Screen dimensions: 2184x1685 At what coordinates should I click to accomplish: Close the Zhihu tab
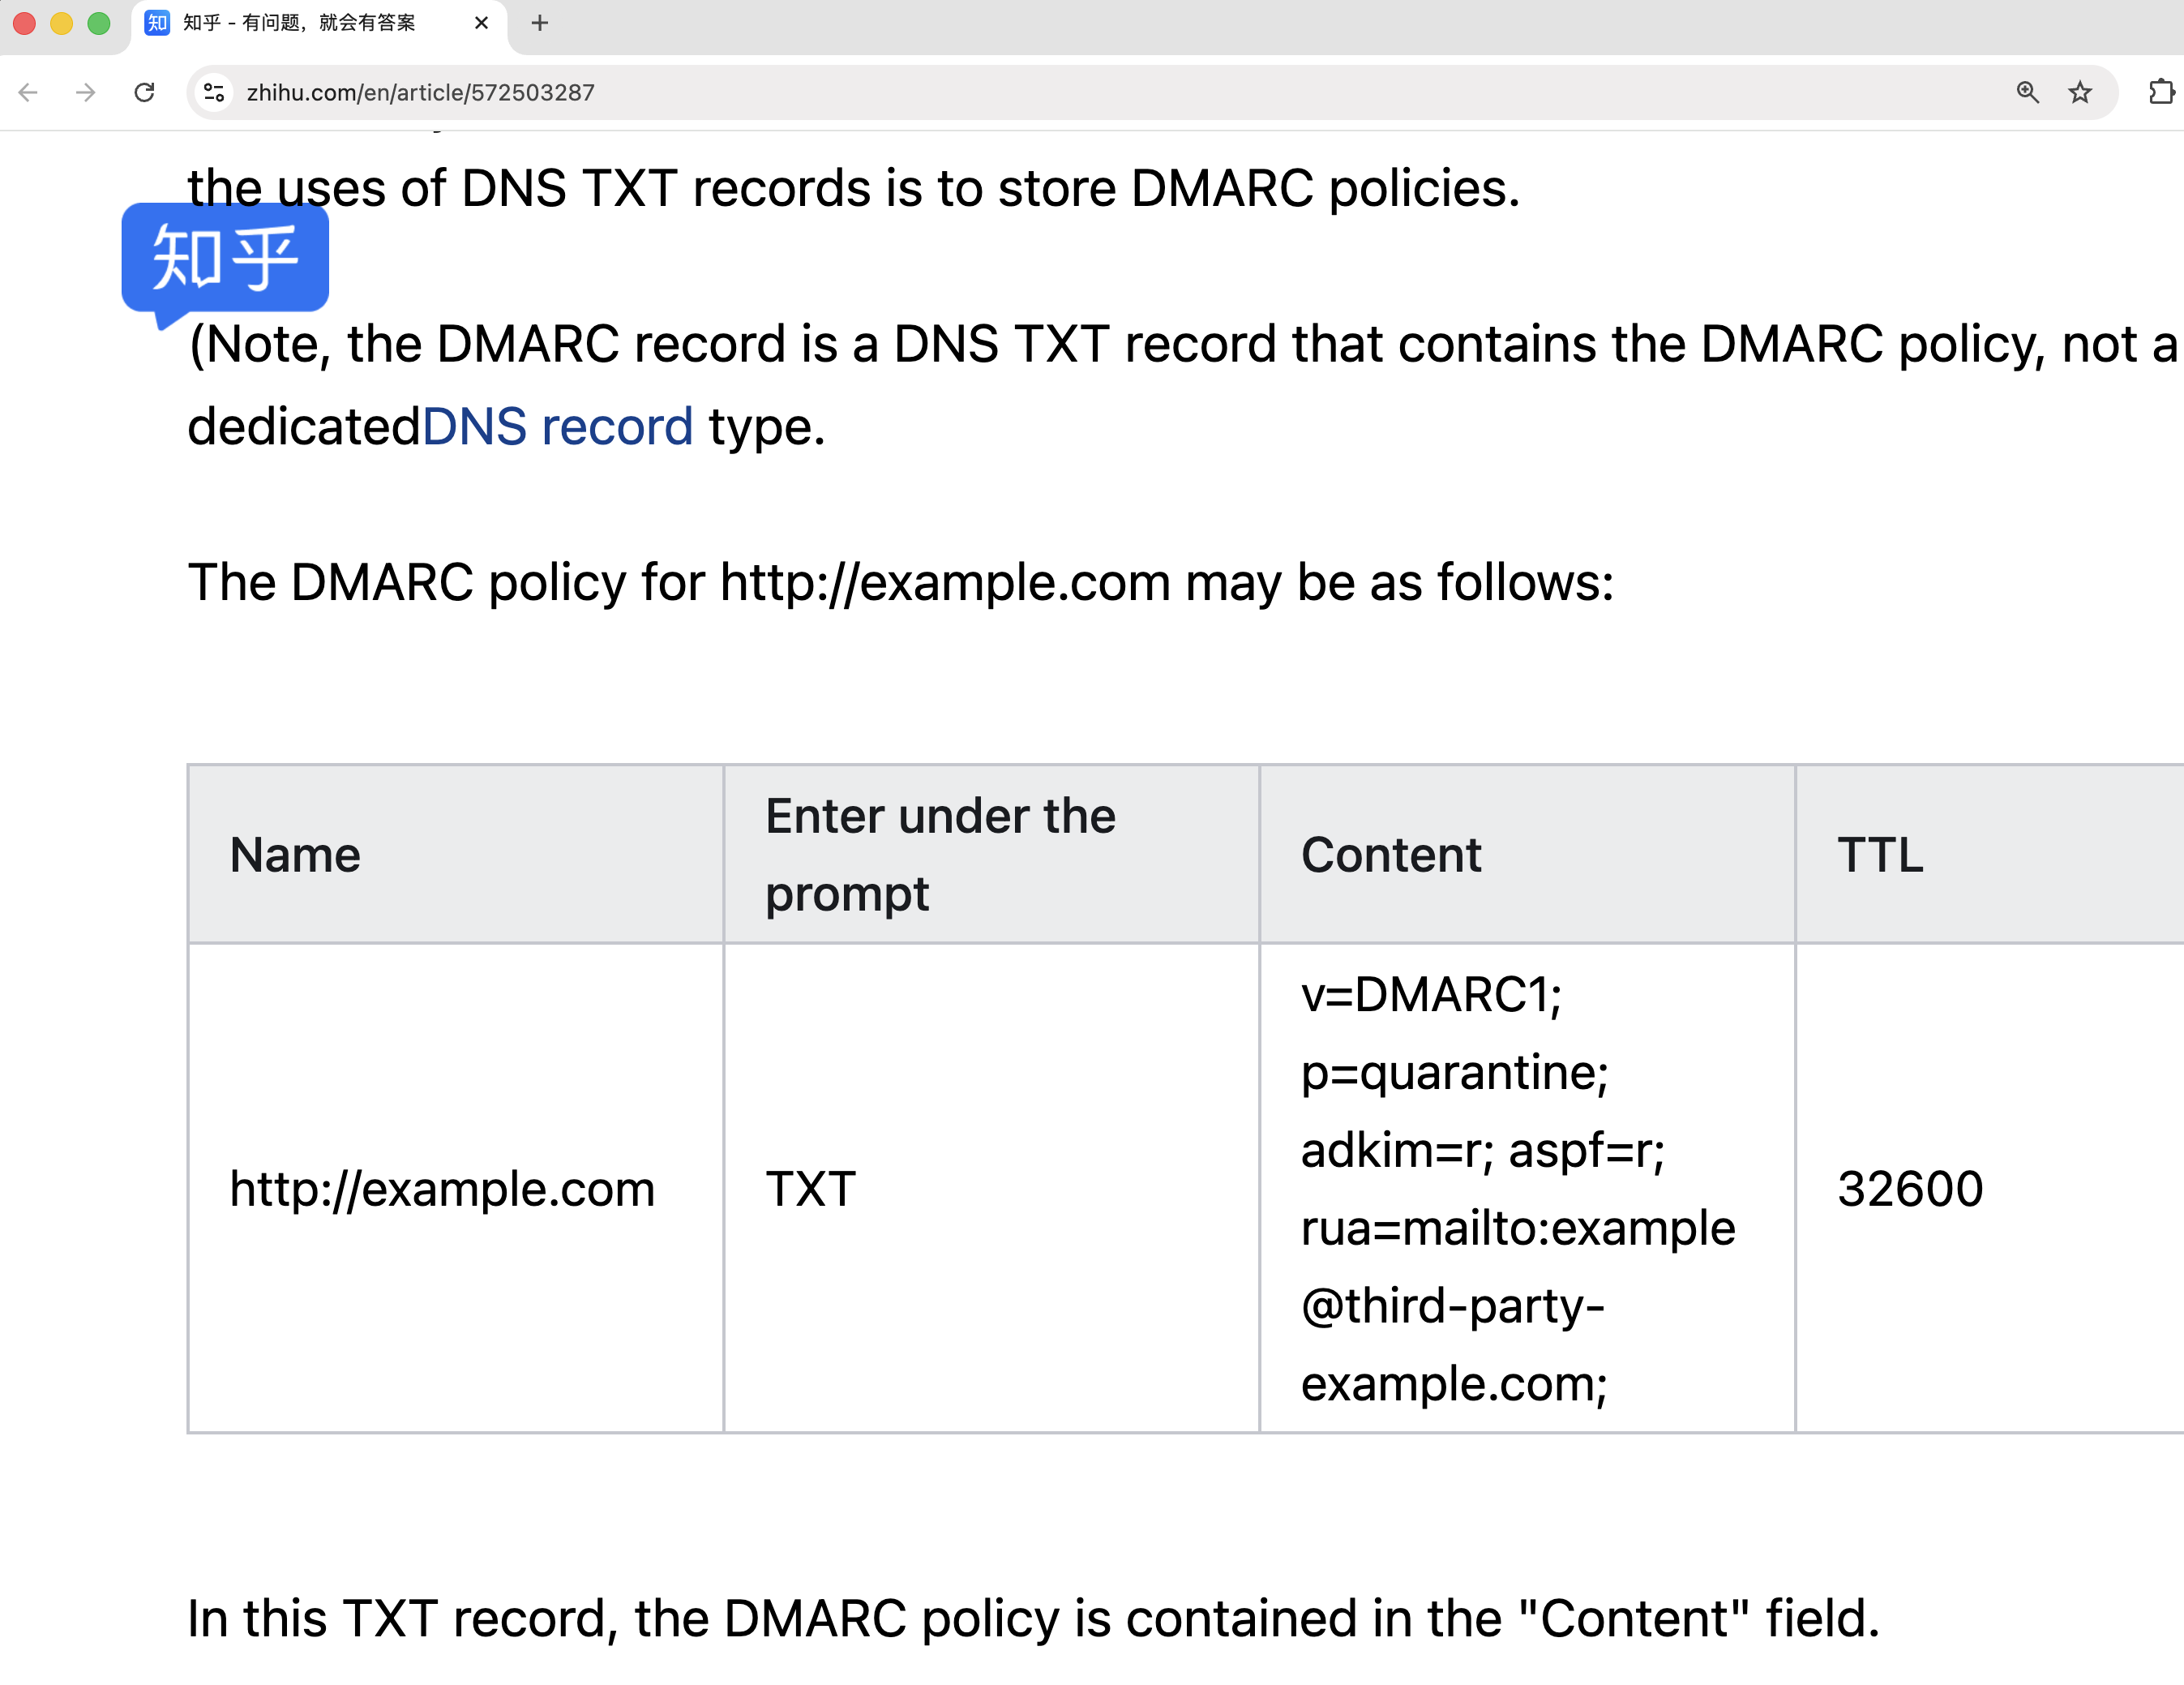(481, 23)
